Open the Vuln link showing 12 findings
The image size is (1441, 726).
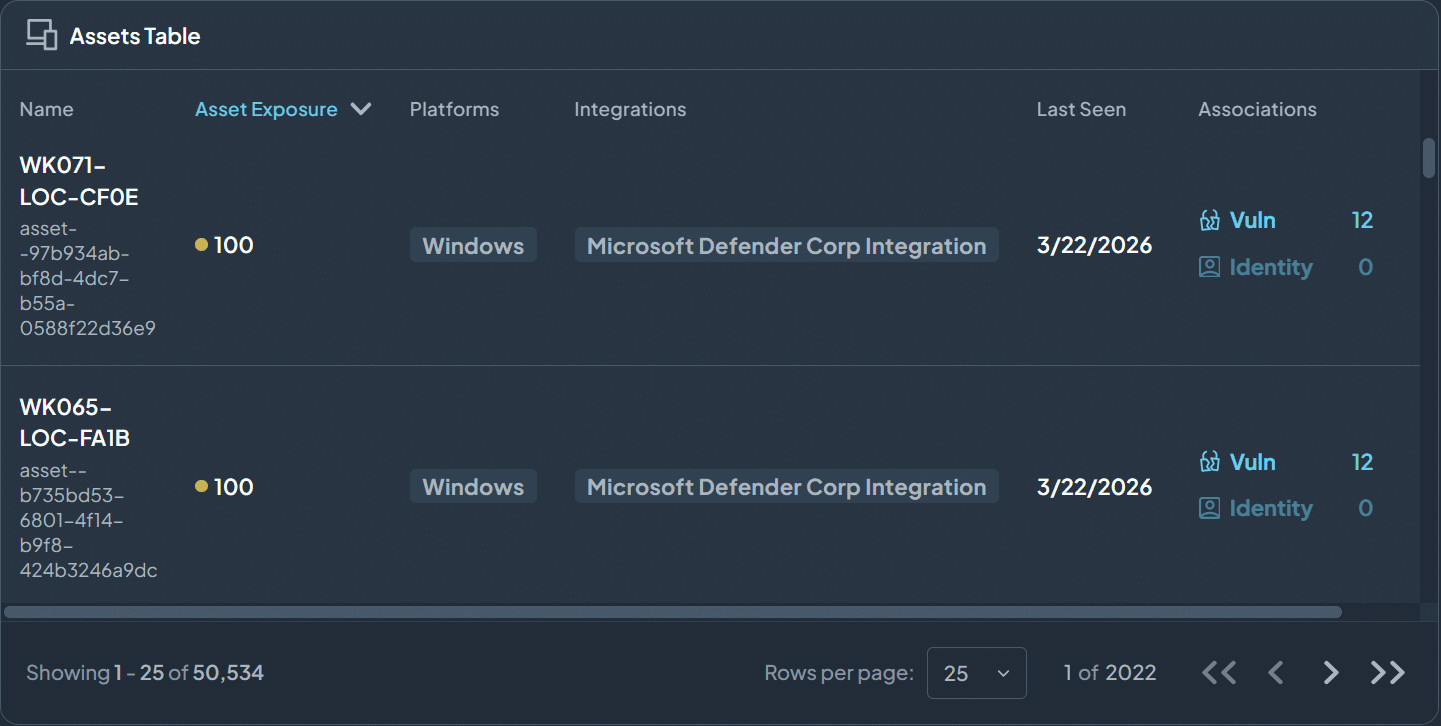coord(1252,220)
